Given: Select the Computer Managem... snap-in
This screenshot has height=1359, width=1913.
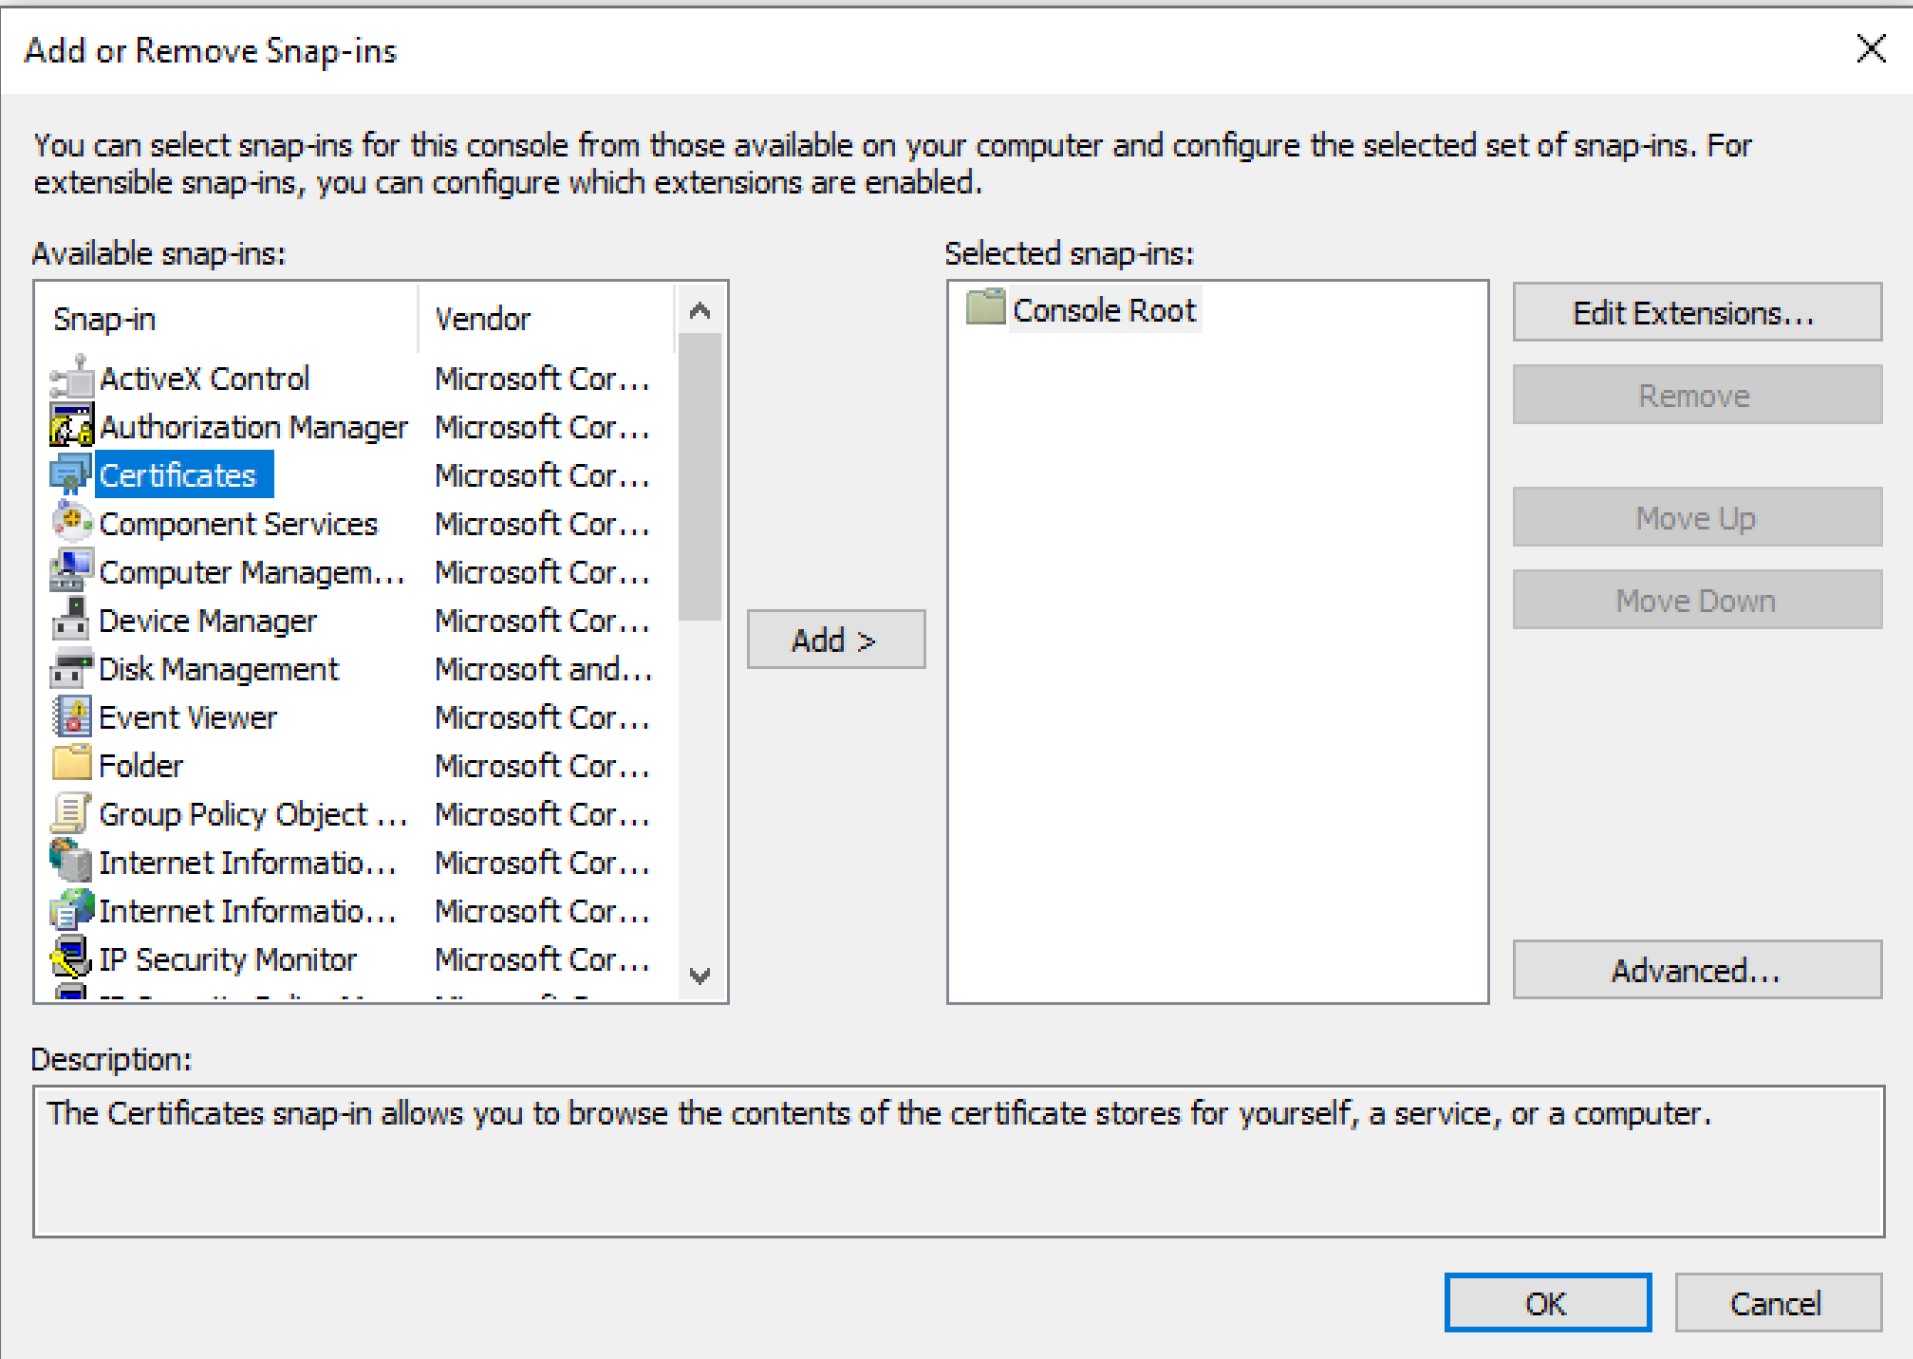Looking at the screenshot, I should [x=252, y=572].
